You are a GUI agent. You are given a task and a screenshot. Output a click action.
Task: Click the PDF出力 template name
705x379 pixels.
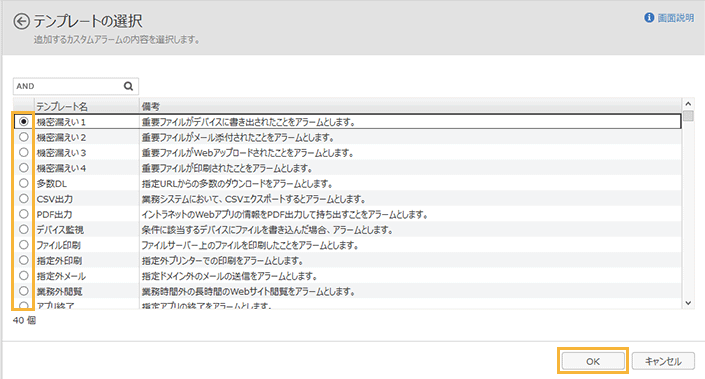pyautogui.click(x=54, y=214)
